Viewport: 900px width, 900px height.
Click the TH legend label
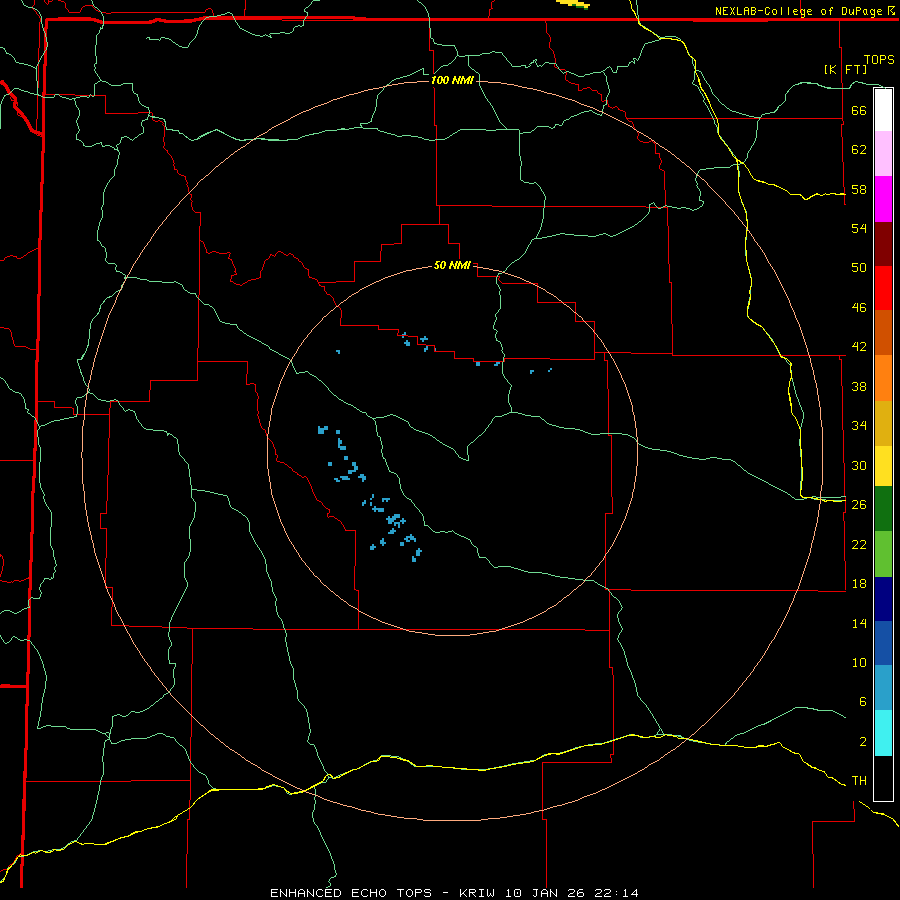pyautogui.click(x=859, y=781)
